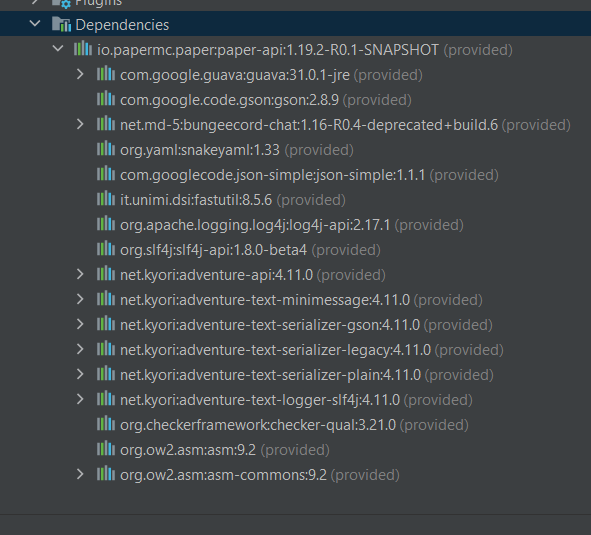Click the log4j-api library icon
Viewport: 591px width, 535px height.
click(106, 224)
